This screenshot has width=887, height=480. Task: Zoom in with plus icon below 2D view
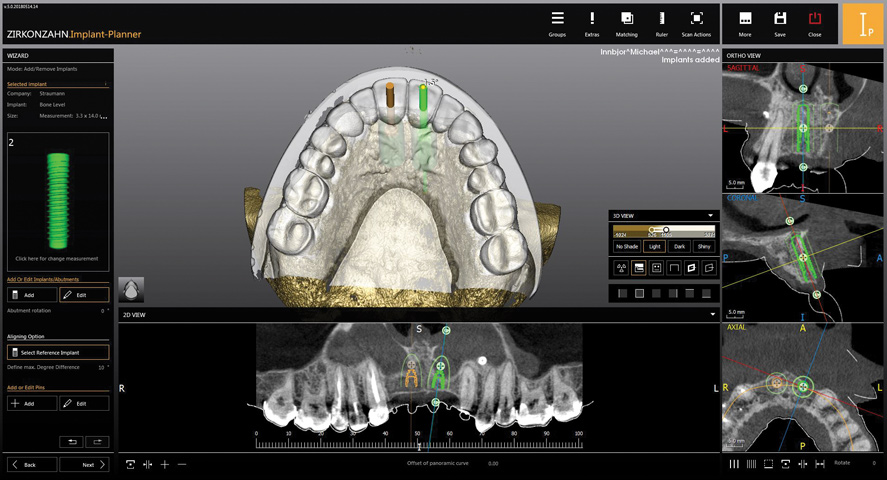[165, 464]
